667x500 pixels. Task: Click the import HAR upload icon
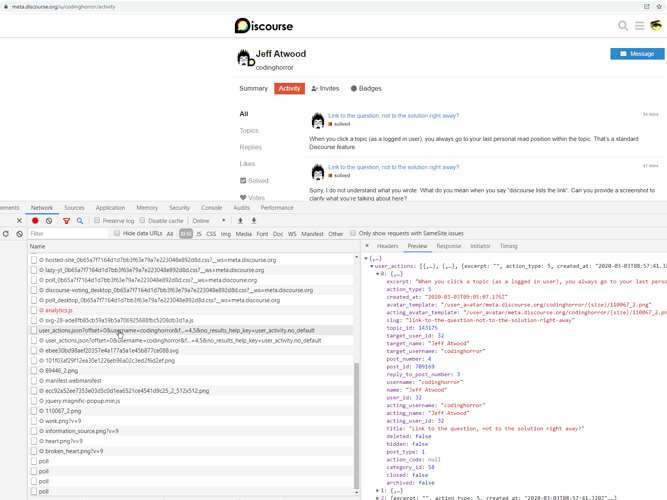[240, 221]
